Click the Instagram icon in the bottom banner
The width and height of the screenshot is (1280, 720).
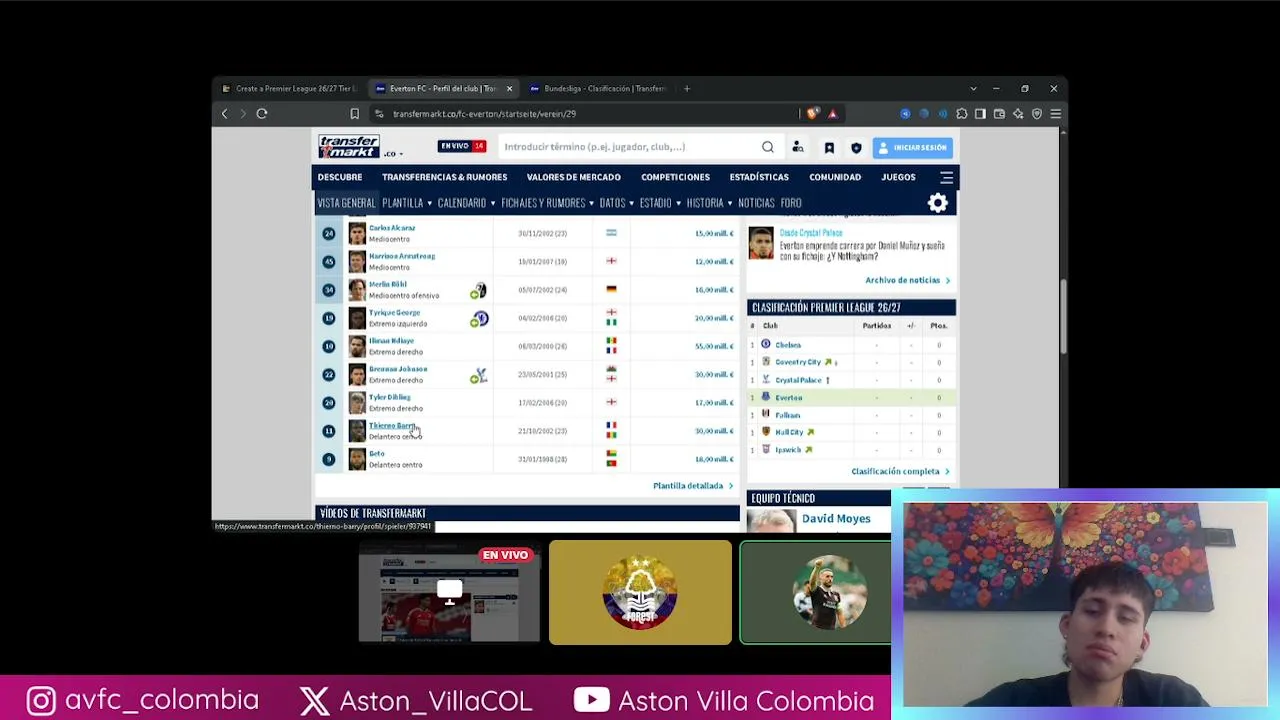point(41,701)
